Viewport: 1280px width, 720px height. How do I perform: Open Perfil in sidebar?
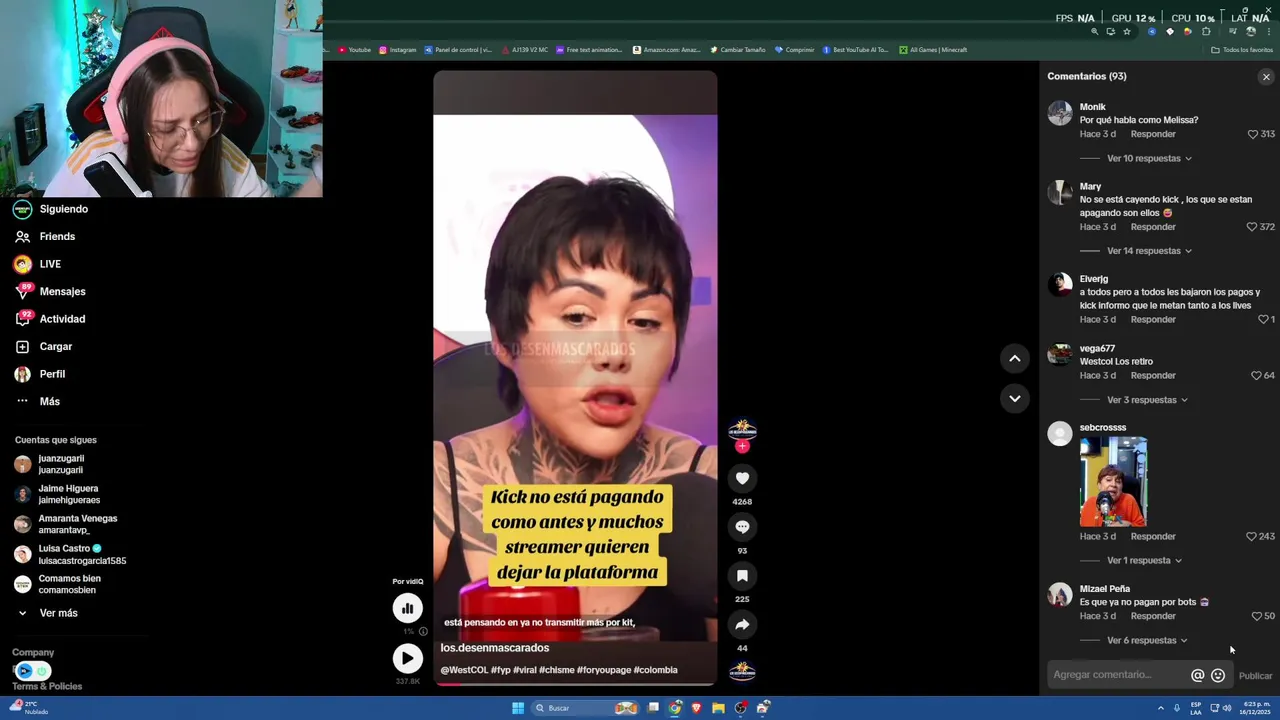point(52,374)
